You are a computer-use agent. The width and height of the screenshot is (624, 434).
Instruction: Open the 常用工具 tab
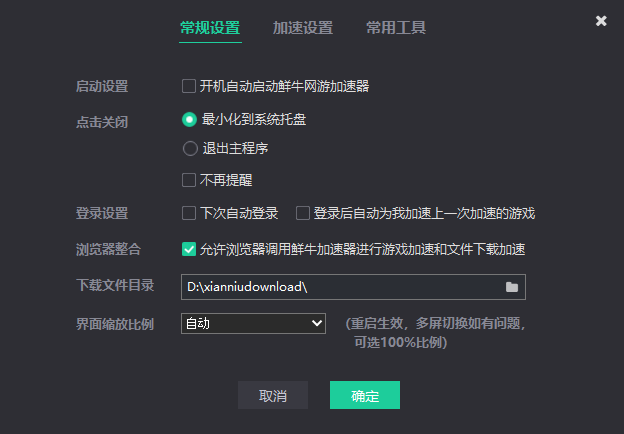pyautogui.click(x=395, y=28)
